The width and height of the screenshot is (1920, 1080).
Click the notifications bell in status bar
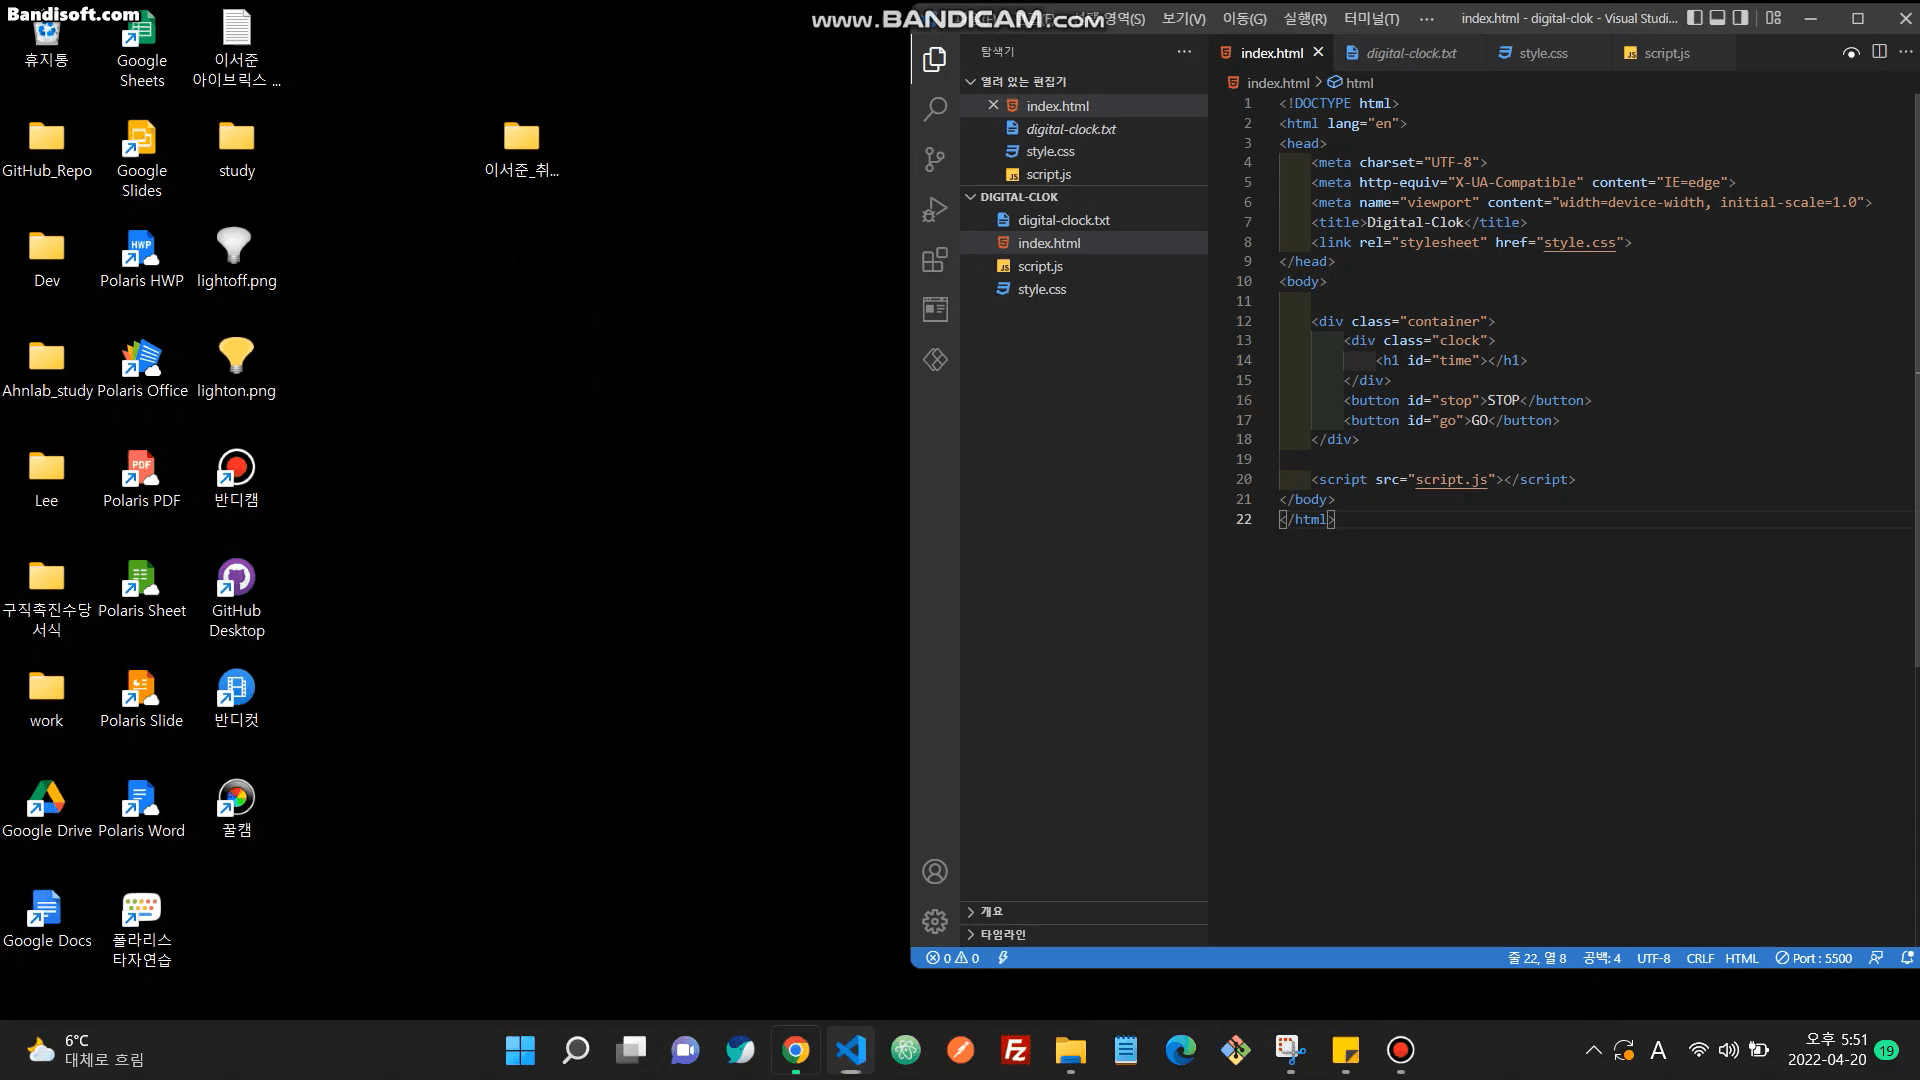(1907, 958)
